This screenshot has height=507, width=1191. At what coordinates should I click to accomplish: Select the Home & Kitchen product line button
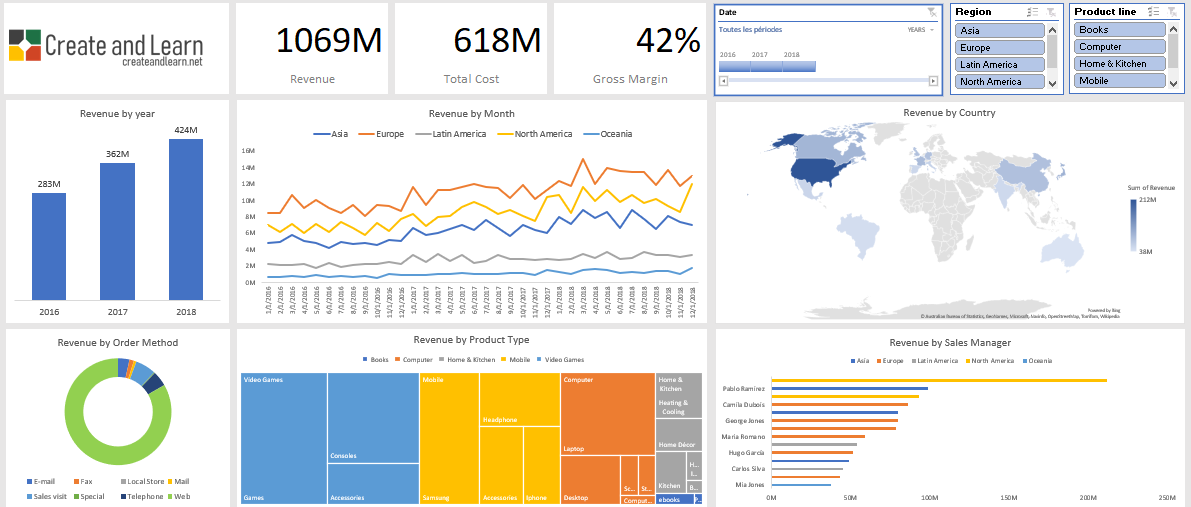pyautogui.click(x=1120, y=64)
